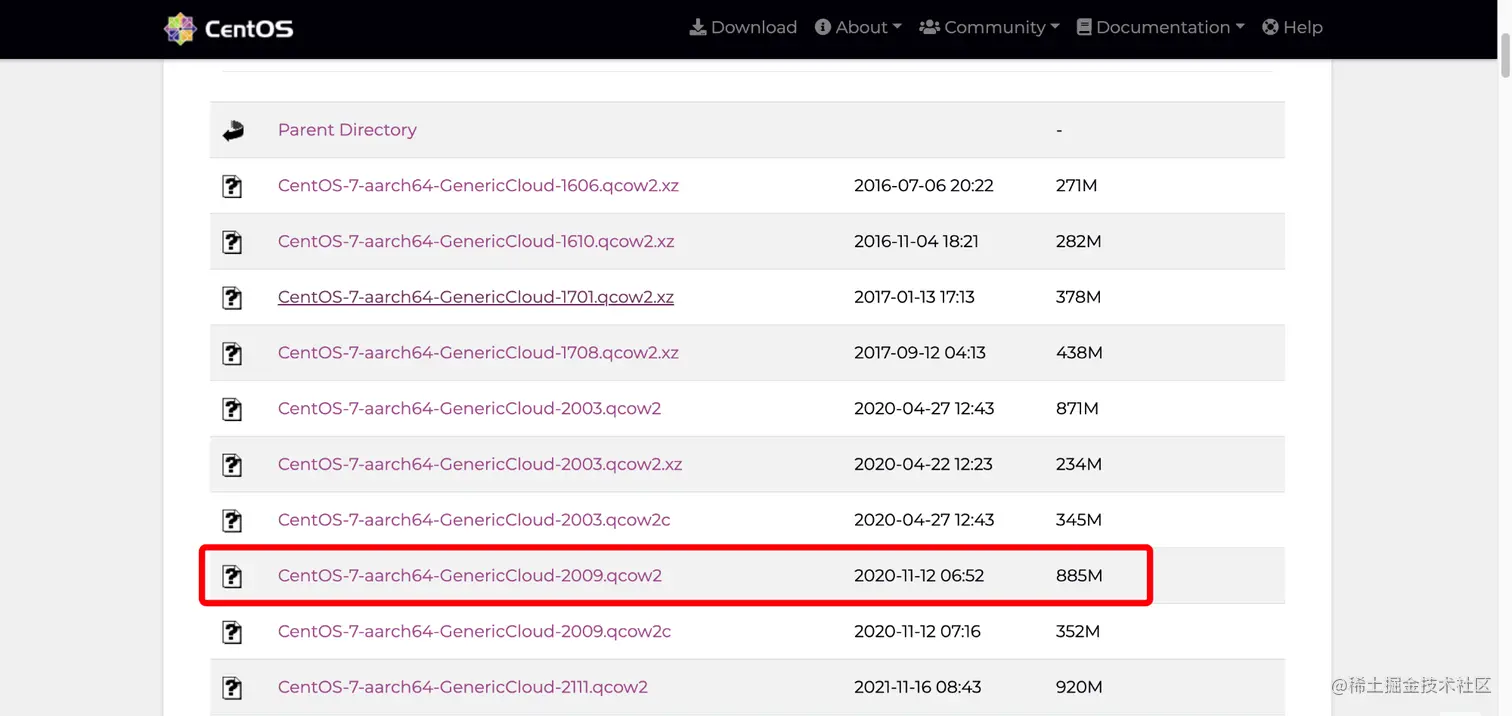Click file icon beside GenericCloud-1701.qcow2.xz
This screenshot has height=716, width=1512.
click(x=232, y=298)
